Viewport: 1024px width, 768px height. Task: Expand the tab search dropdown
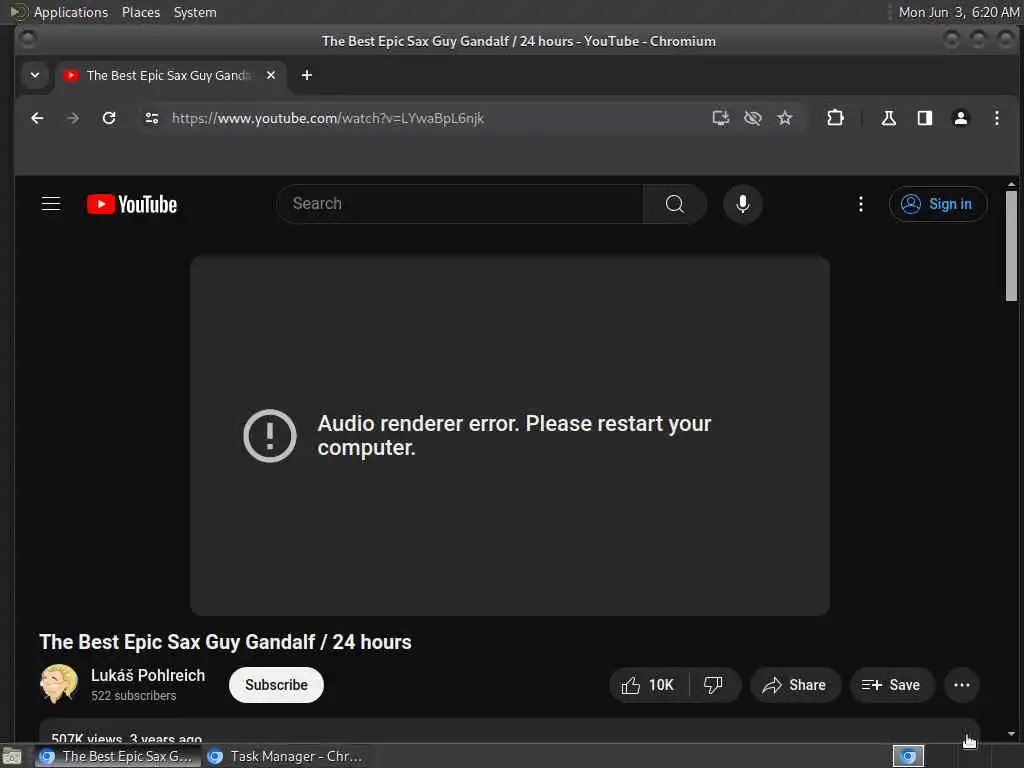pyautogui.click(x=35, y=75)
